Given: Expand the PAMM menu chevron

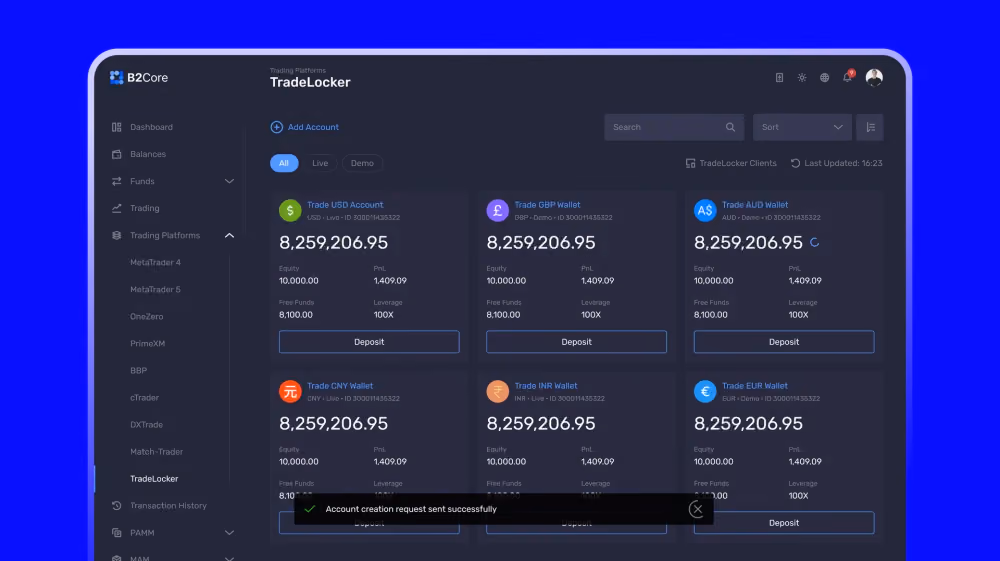Looking at the screenshot, I should 229,532.
